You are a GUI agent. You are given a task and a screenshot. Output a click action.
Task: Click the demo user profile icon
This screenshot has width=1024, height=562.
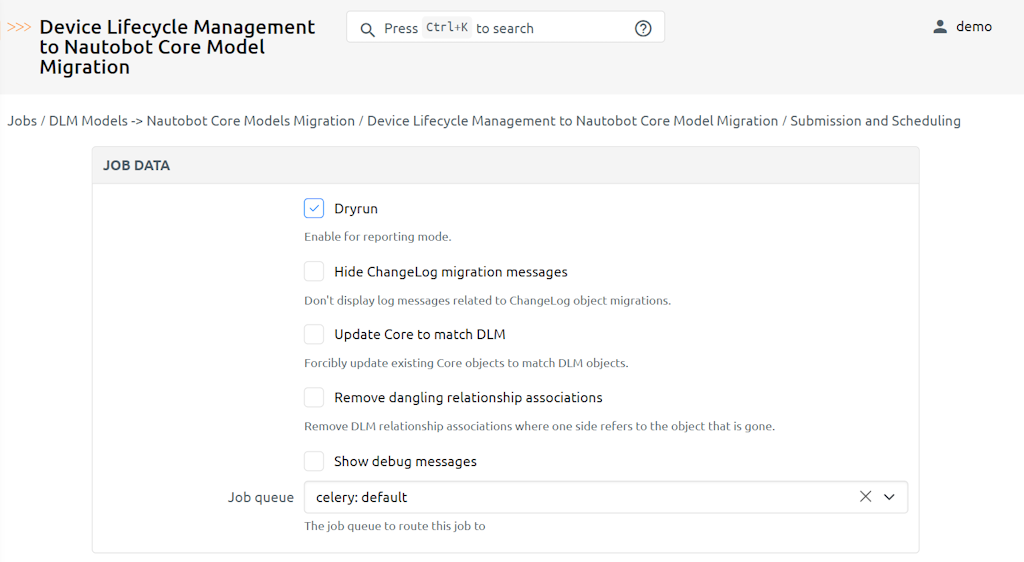click(x=940, y=27)
